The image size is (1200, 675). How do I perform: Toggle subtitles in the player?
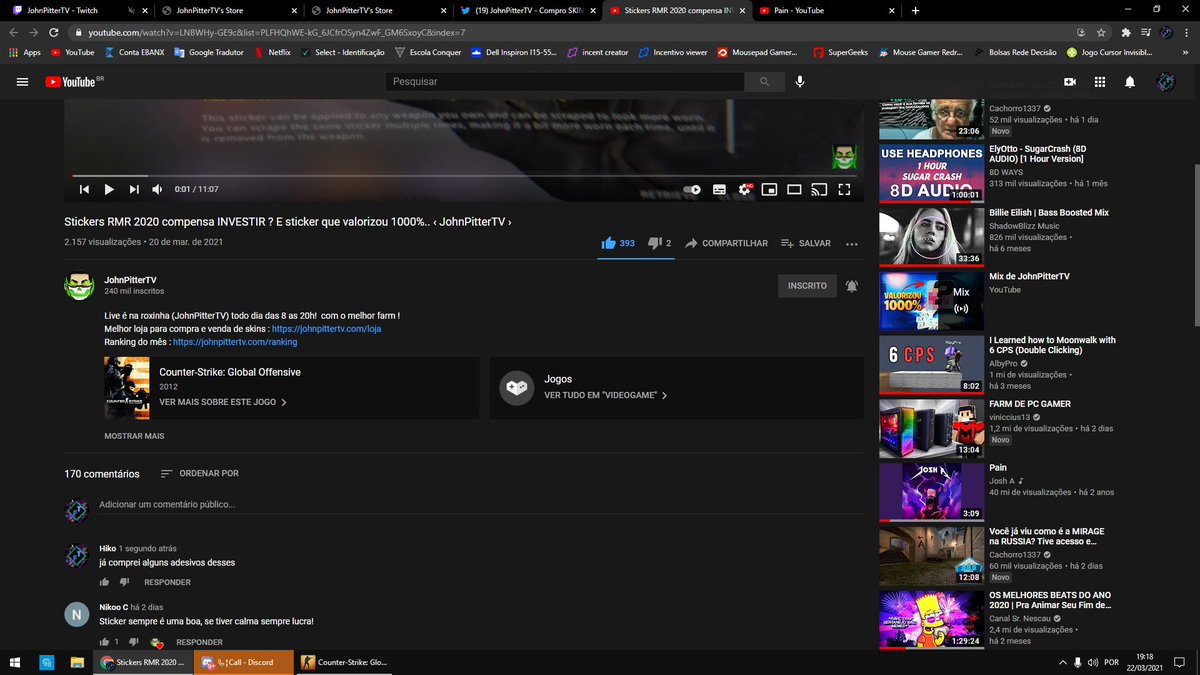tap(719, 189)
